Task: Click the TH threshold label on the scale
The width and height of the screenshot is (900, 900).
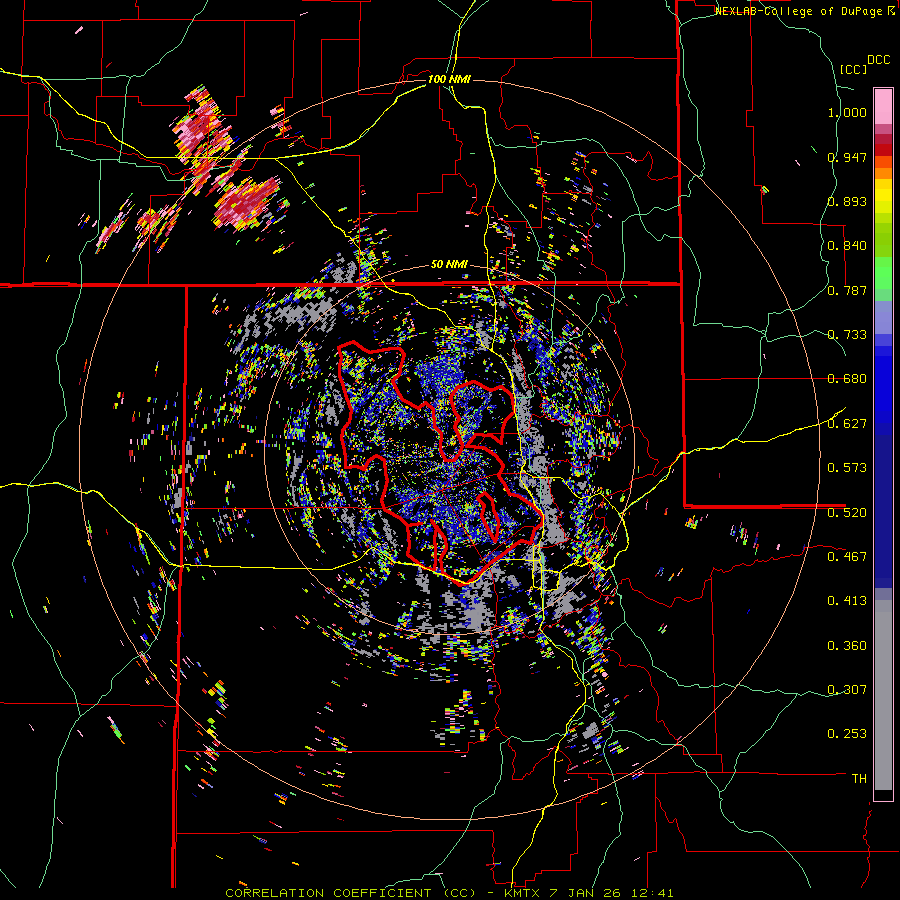Action: pyautogui.click(x=859, y=779)
